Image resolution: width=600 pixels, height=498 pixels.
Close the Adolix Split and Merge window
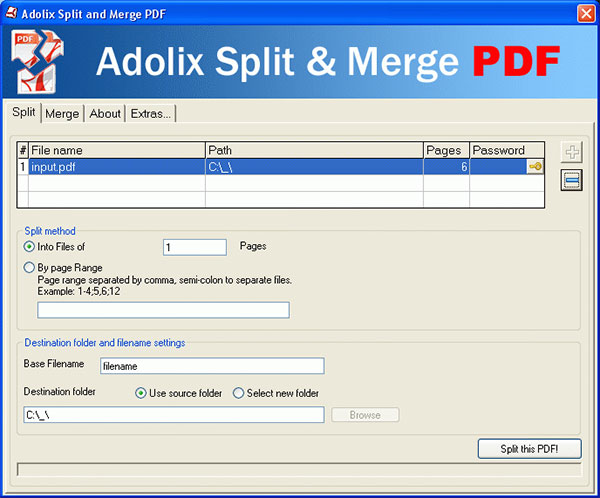(586, 12)
